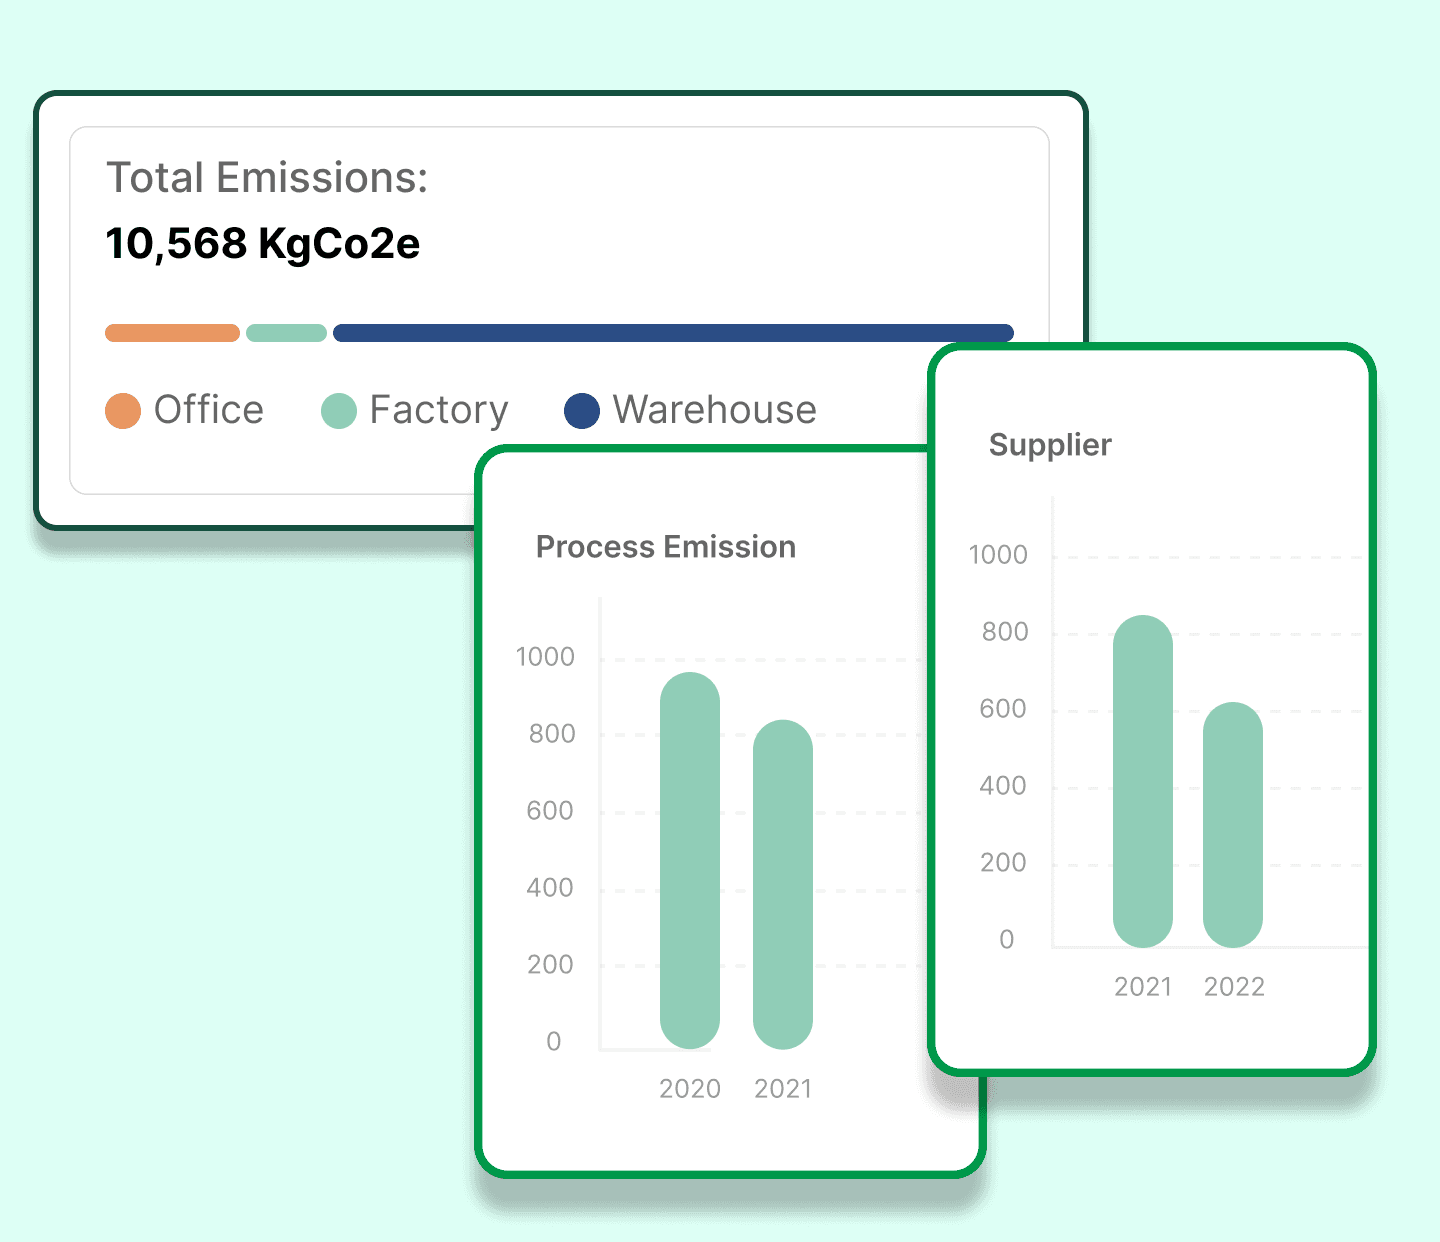Image resolution: width=1440 pixels, height=1242 pixels.
Task: Click the orange Office legend dot
Action: 122,410
